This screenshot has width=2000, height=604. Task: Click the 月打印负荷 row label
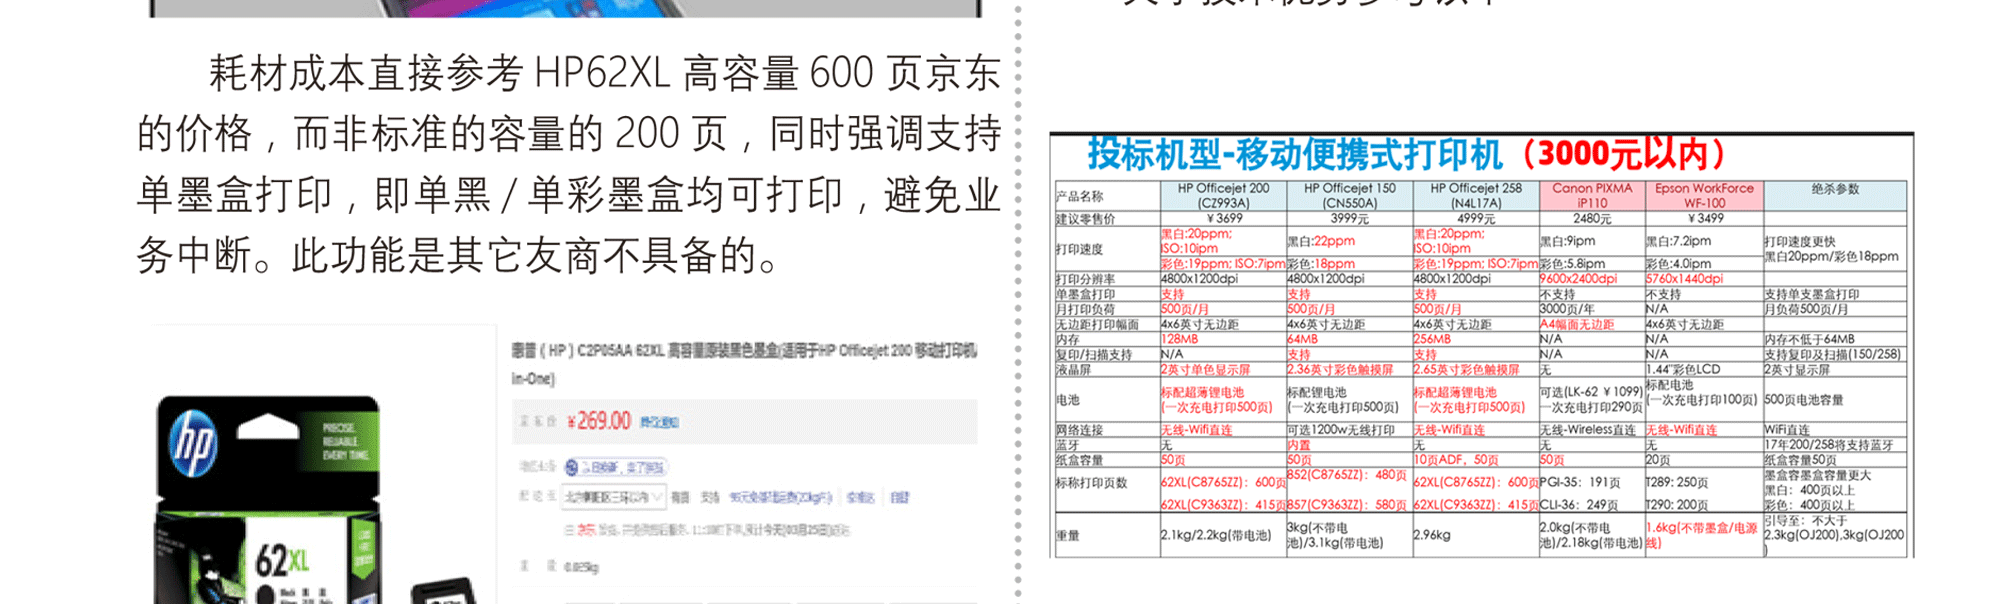pyautogui.click(x=1086, y=310)
